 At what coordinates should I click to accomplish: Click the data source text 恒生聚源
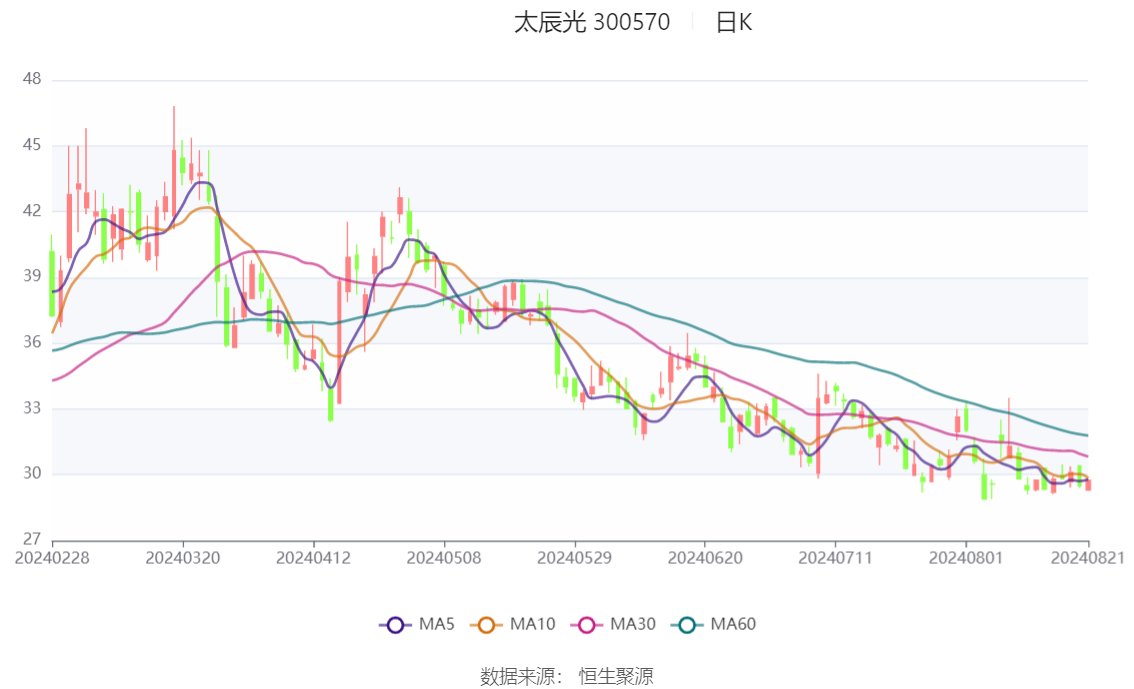point(615,677)
